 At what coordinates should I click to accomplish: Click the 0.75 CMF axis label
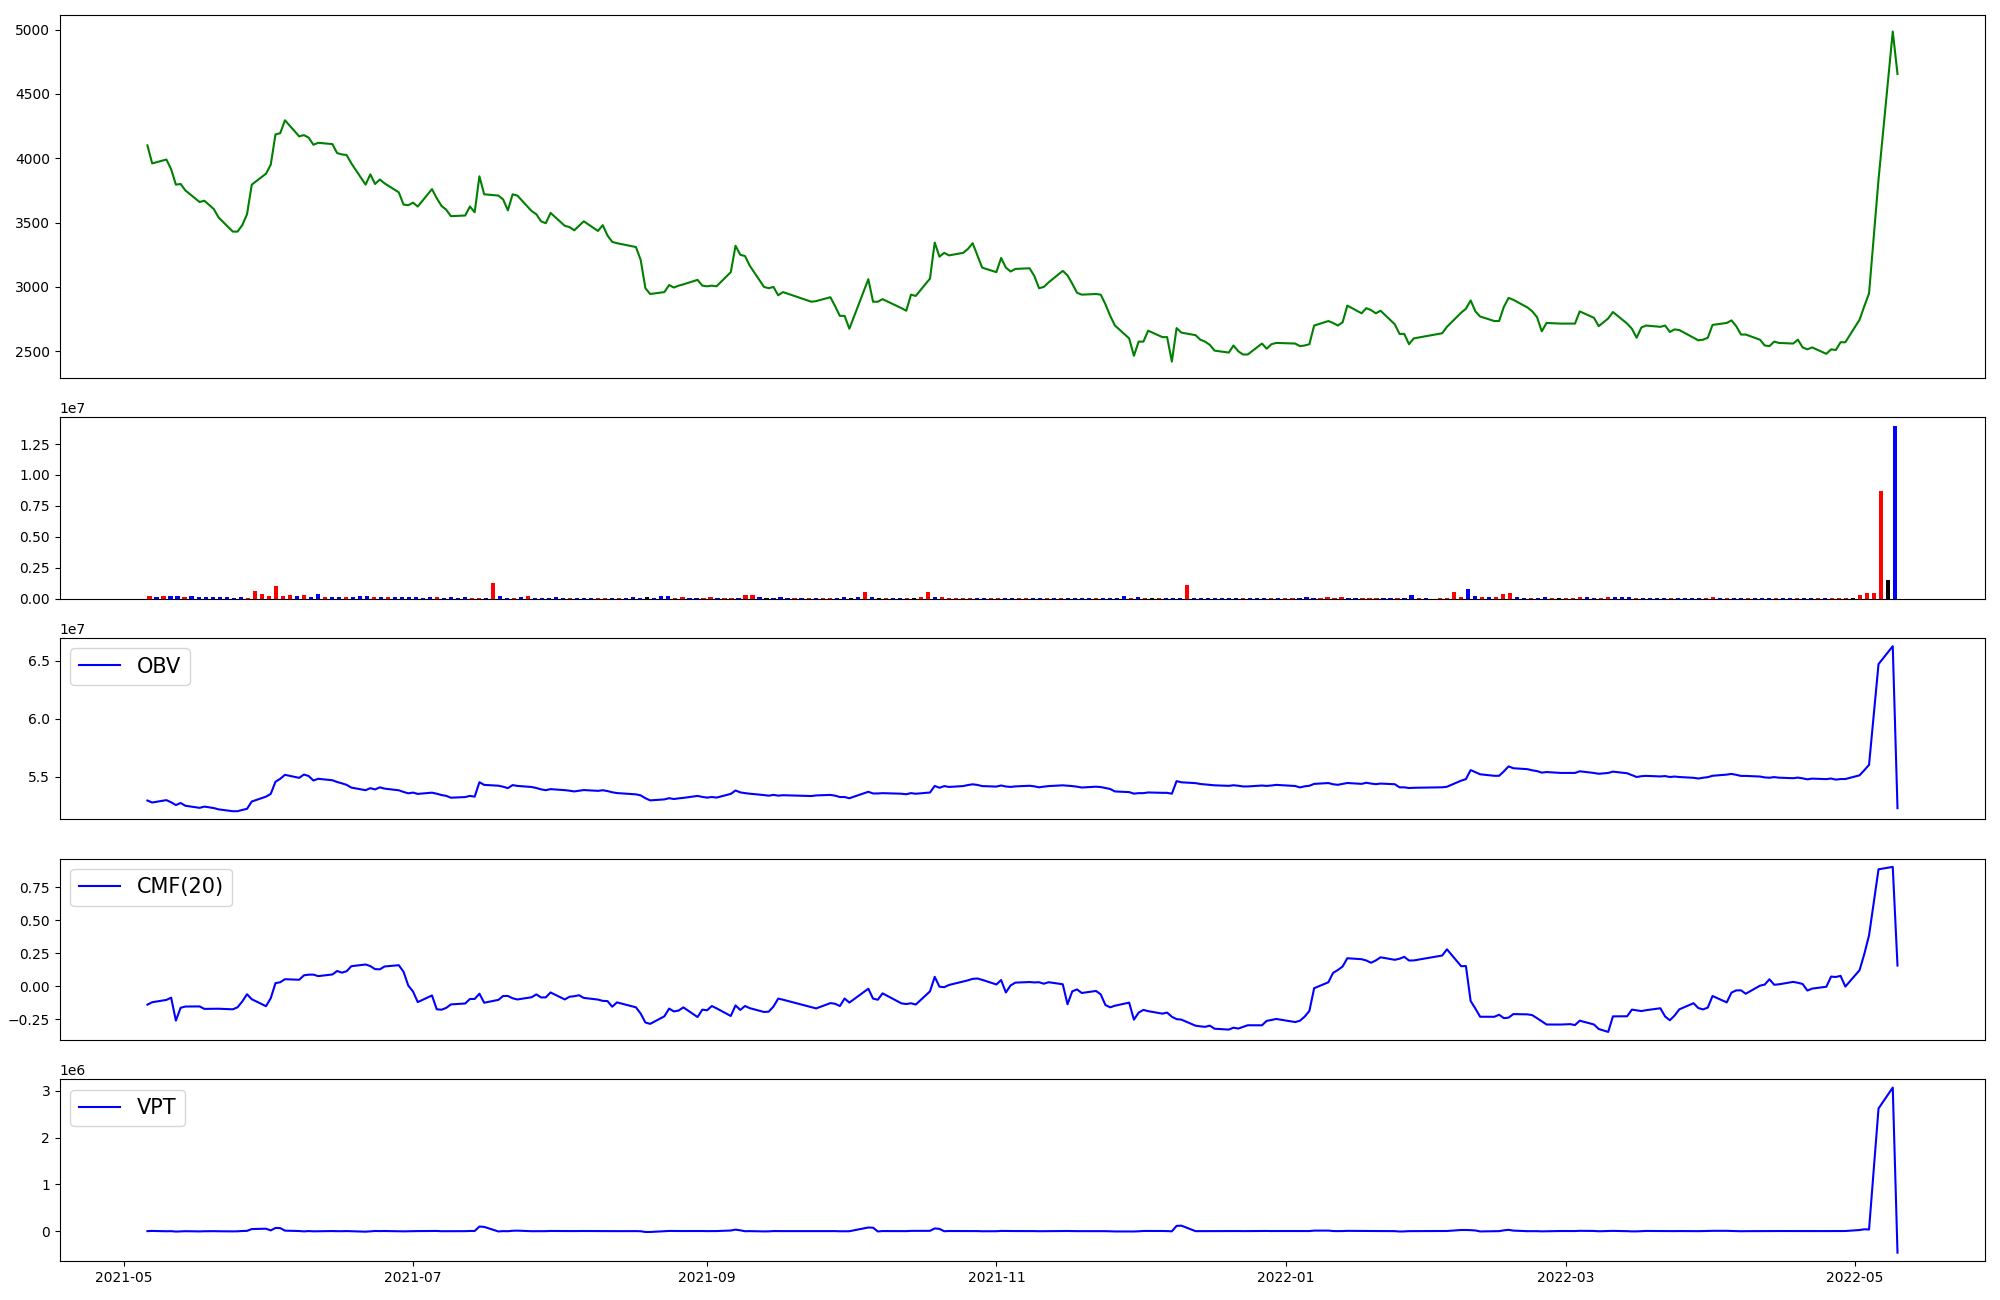36,888
